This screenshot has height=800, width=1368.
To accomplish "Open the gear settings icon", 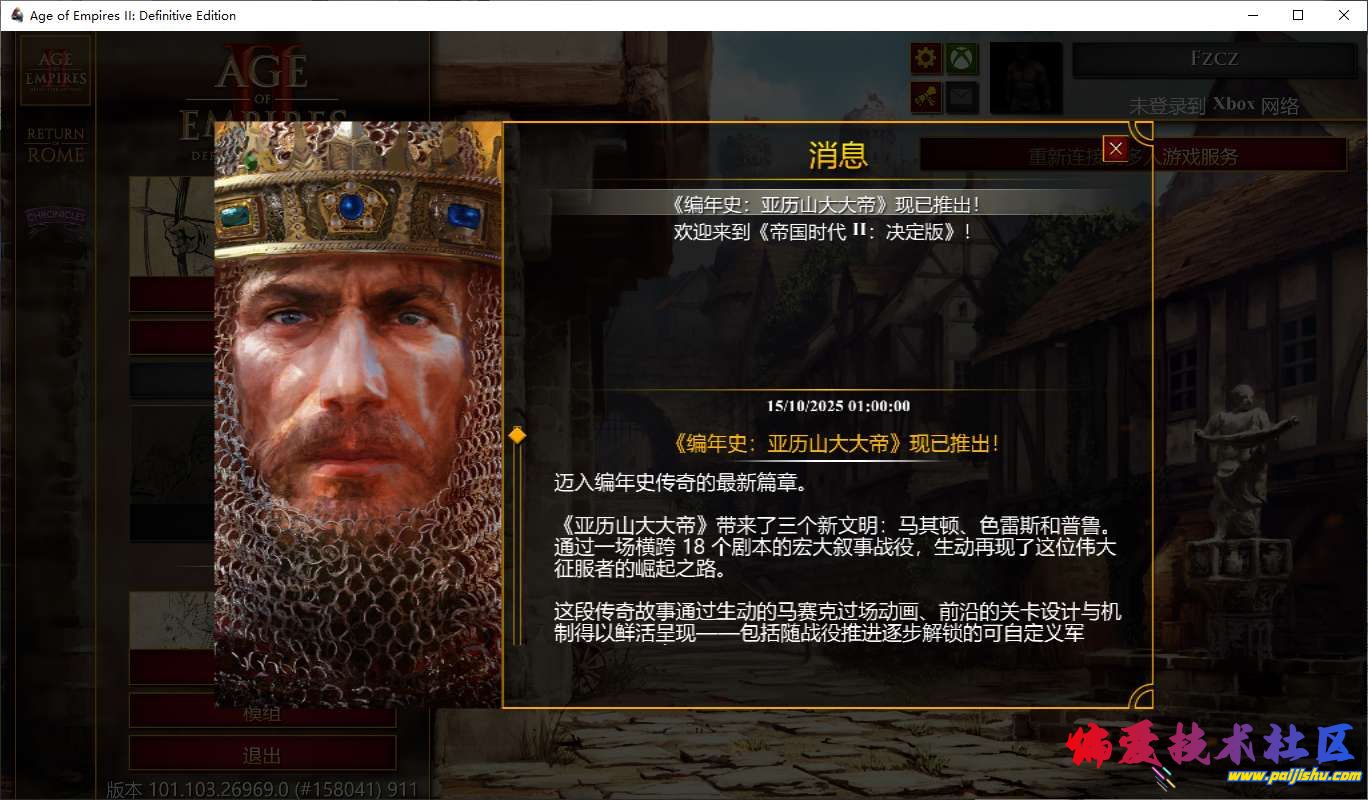I will [926, 58].
